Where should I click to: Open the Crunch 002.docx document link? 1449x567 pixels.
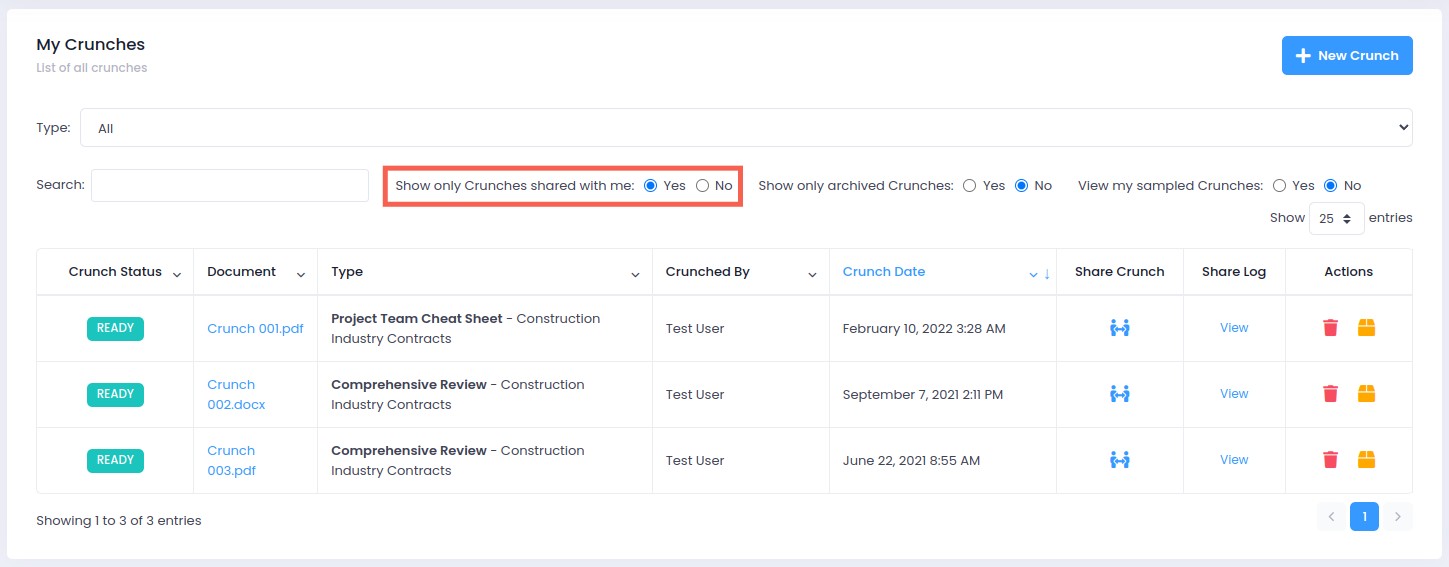pyautogui.click(x=236, y=394)
